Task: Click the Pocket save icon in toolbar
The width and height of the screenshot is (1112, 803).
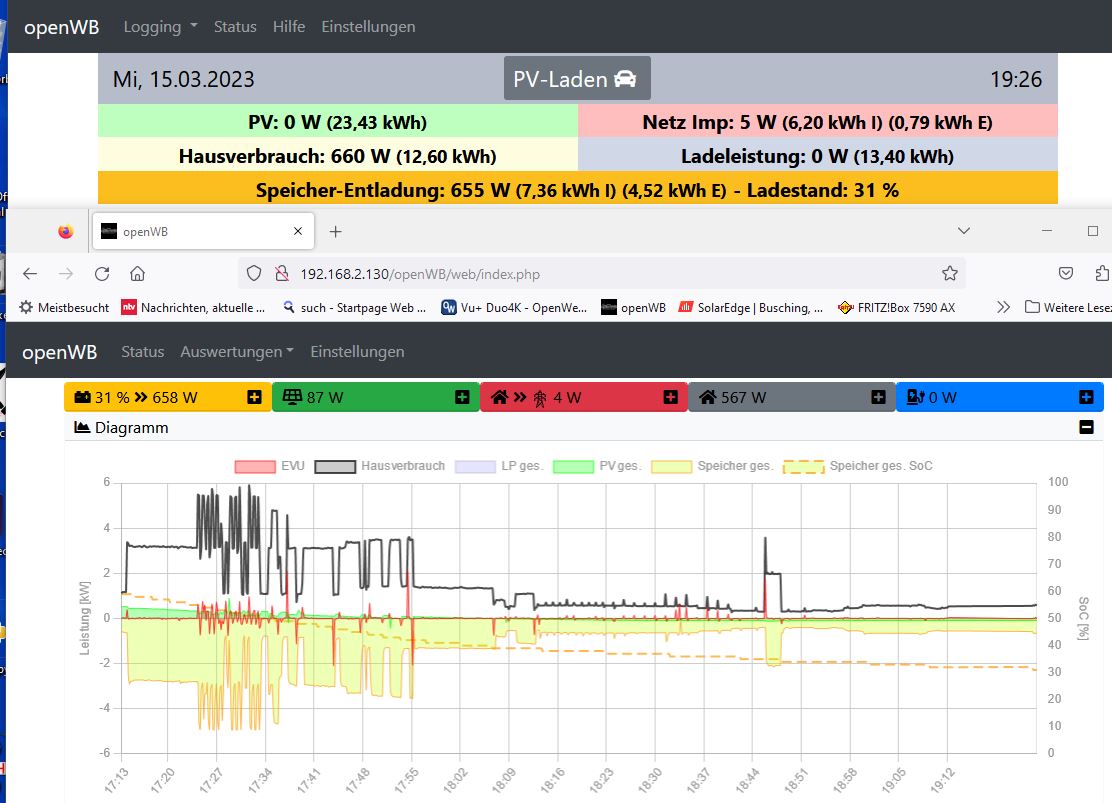Action: (x=1066, y=273)
